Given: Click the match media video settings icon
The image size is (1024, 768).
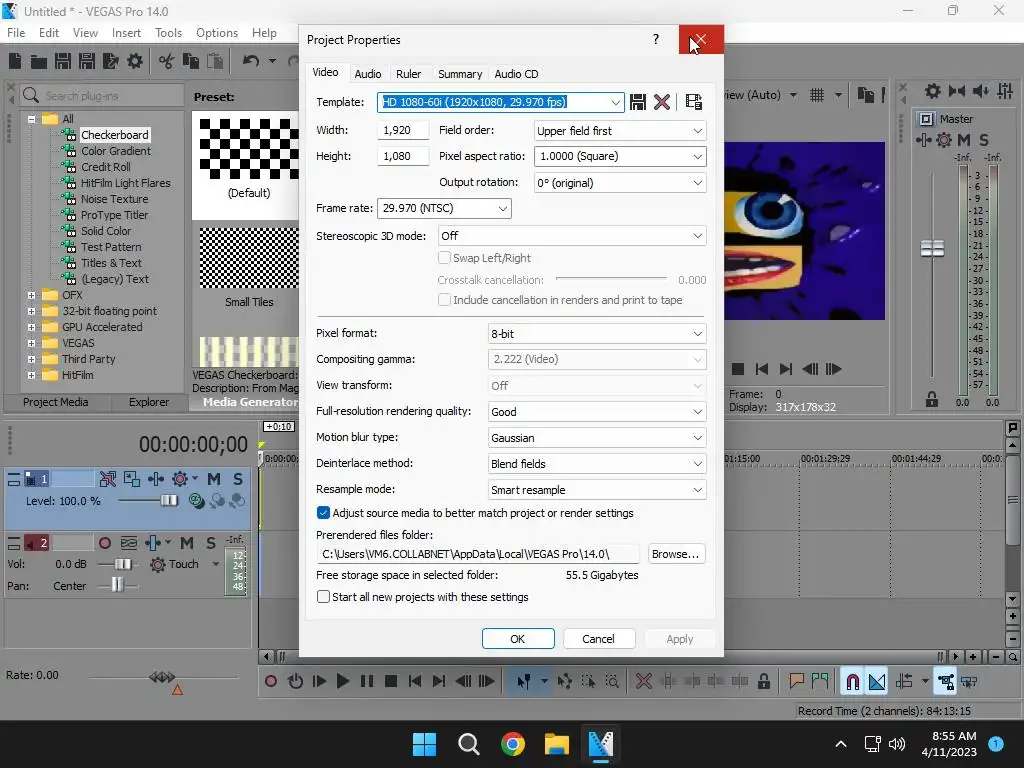Looking at the screenshot, I should point(694,102).
